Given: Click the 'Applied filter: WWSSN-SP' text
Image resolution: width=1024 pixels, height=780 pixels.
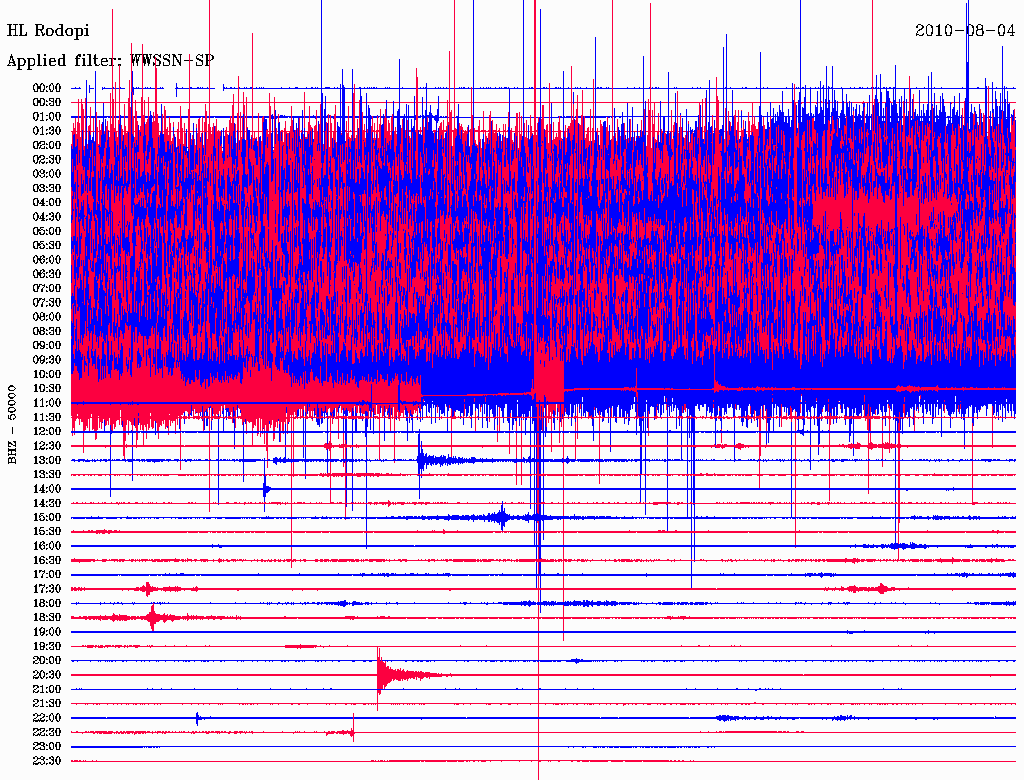Looking at the screenshot, I should [x=110, y=61].
